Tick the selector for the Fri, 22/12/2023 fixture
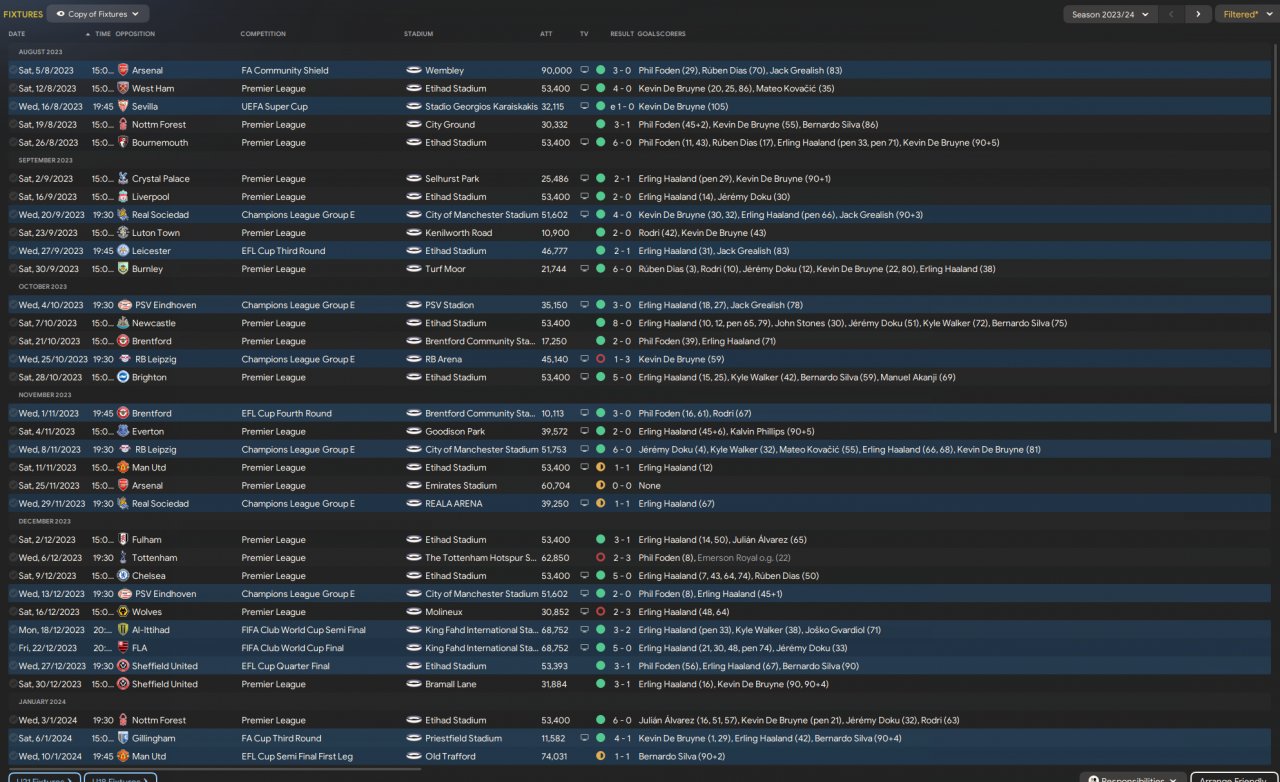The image size is (1280, 782). tap(13, 648)
